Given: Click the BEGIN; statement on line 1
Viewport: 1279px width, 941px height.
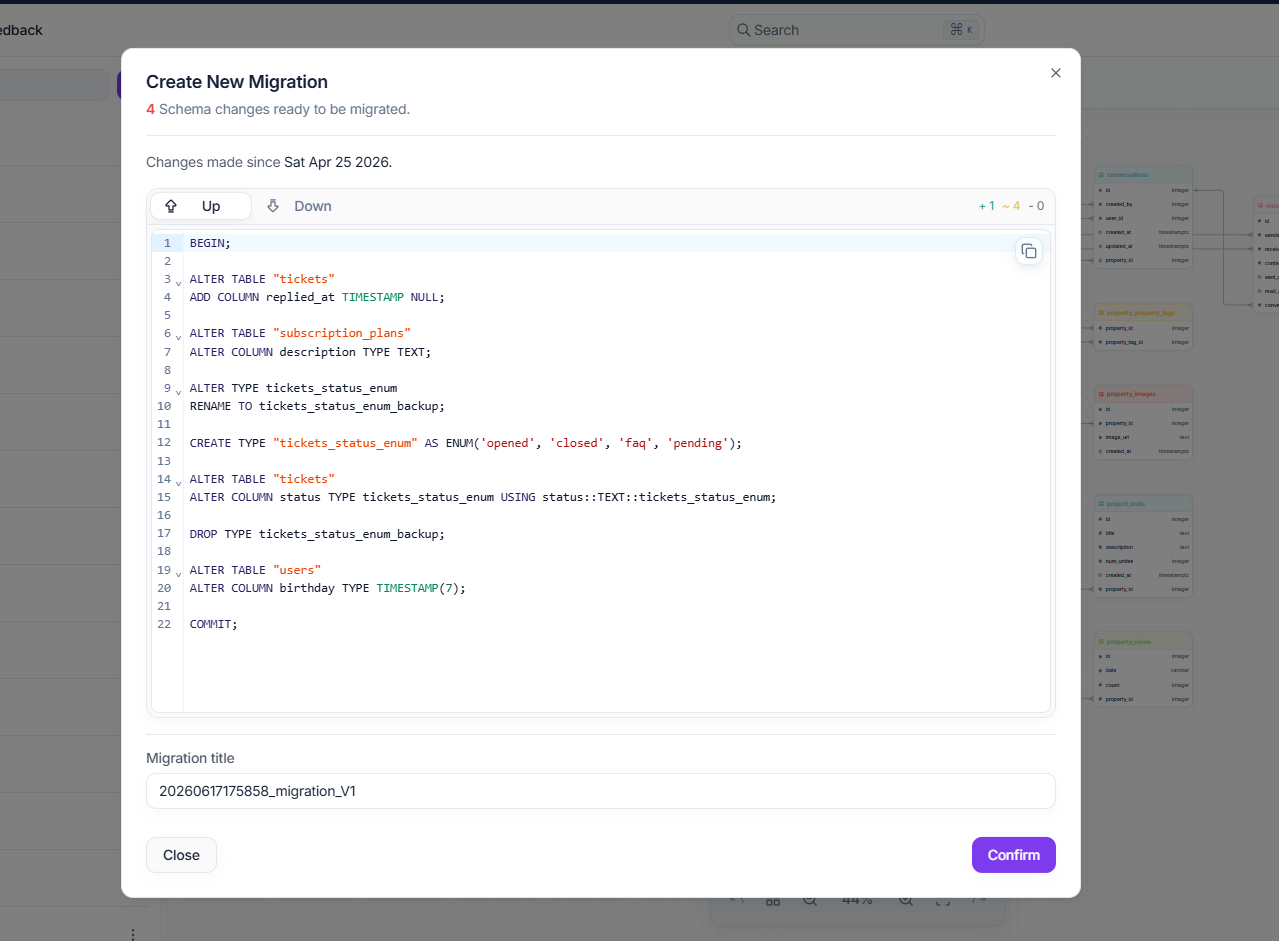Looking at the screenshot, I should [210, 243].
